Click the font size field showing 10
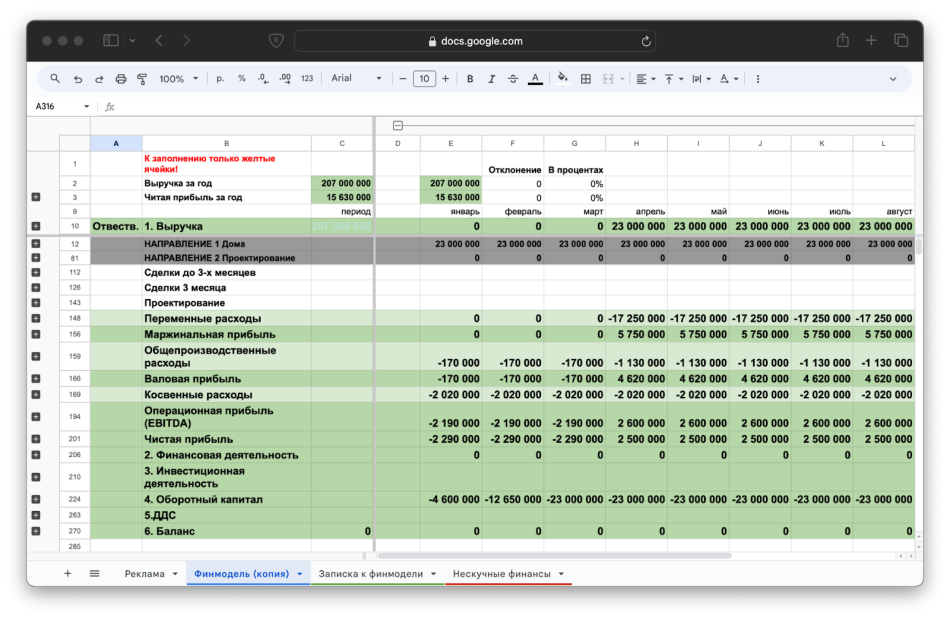The width and height of the screenshot is (950, 619). [x=424, y=79]
